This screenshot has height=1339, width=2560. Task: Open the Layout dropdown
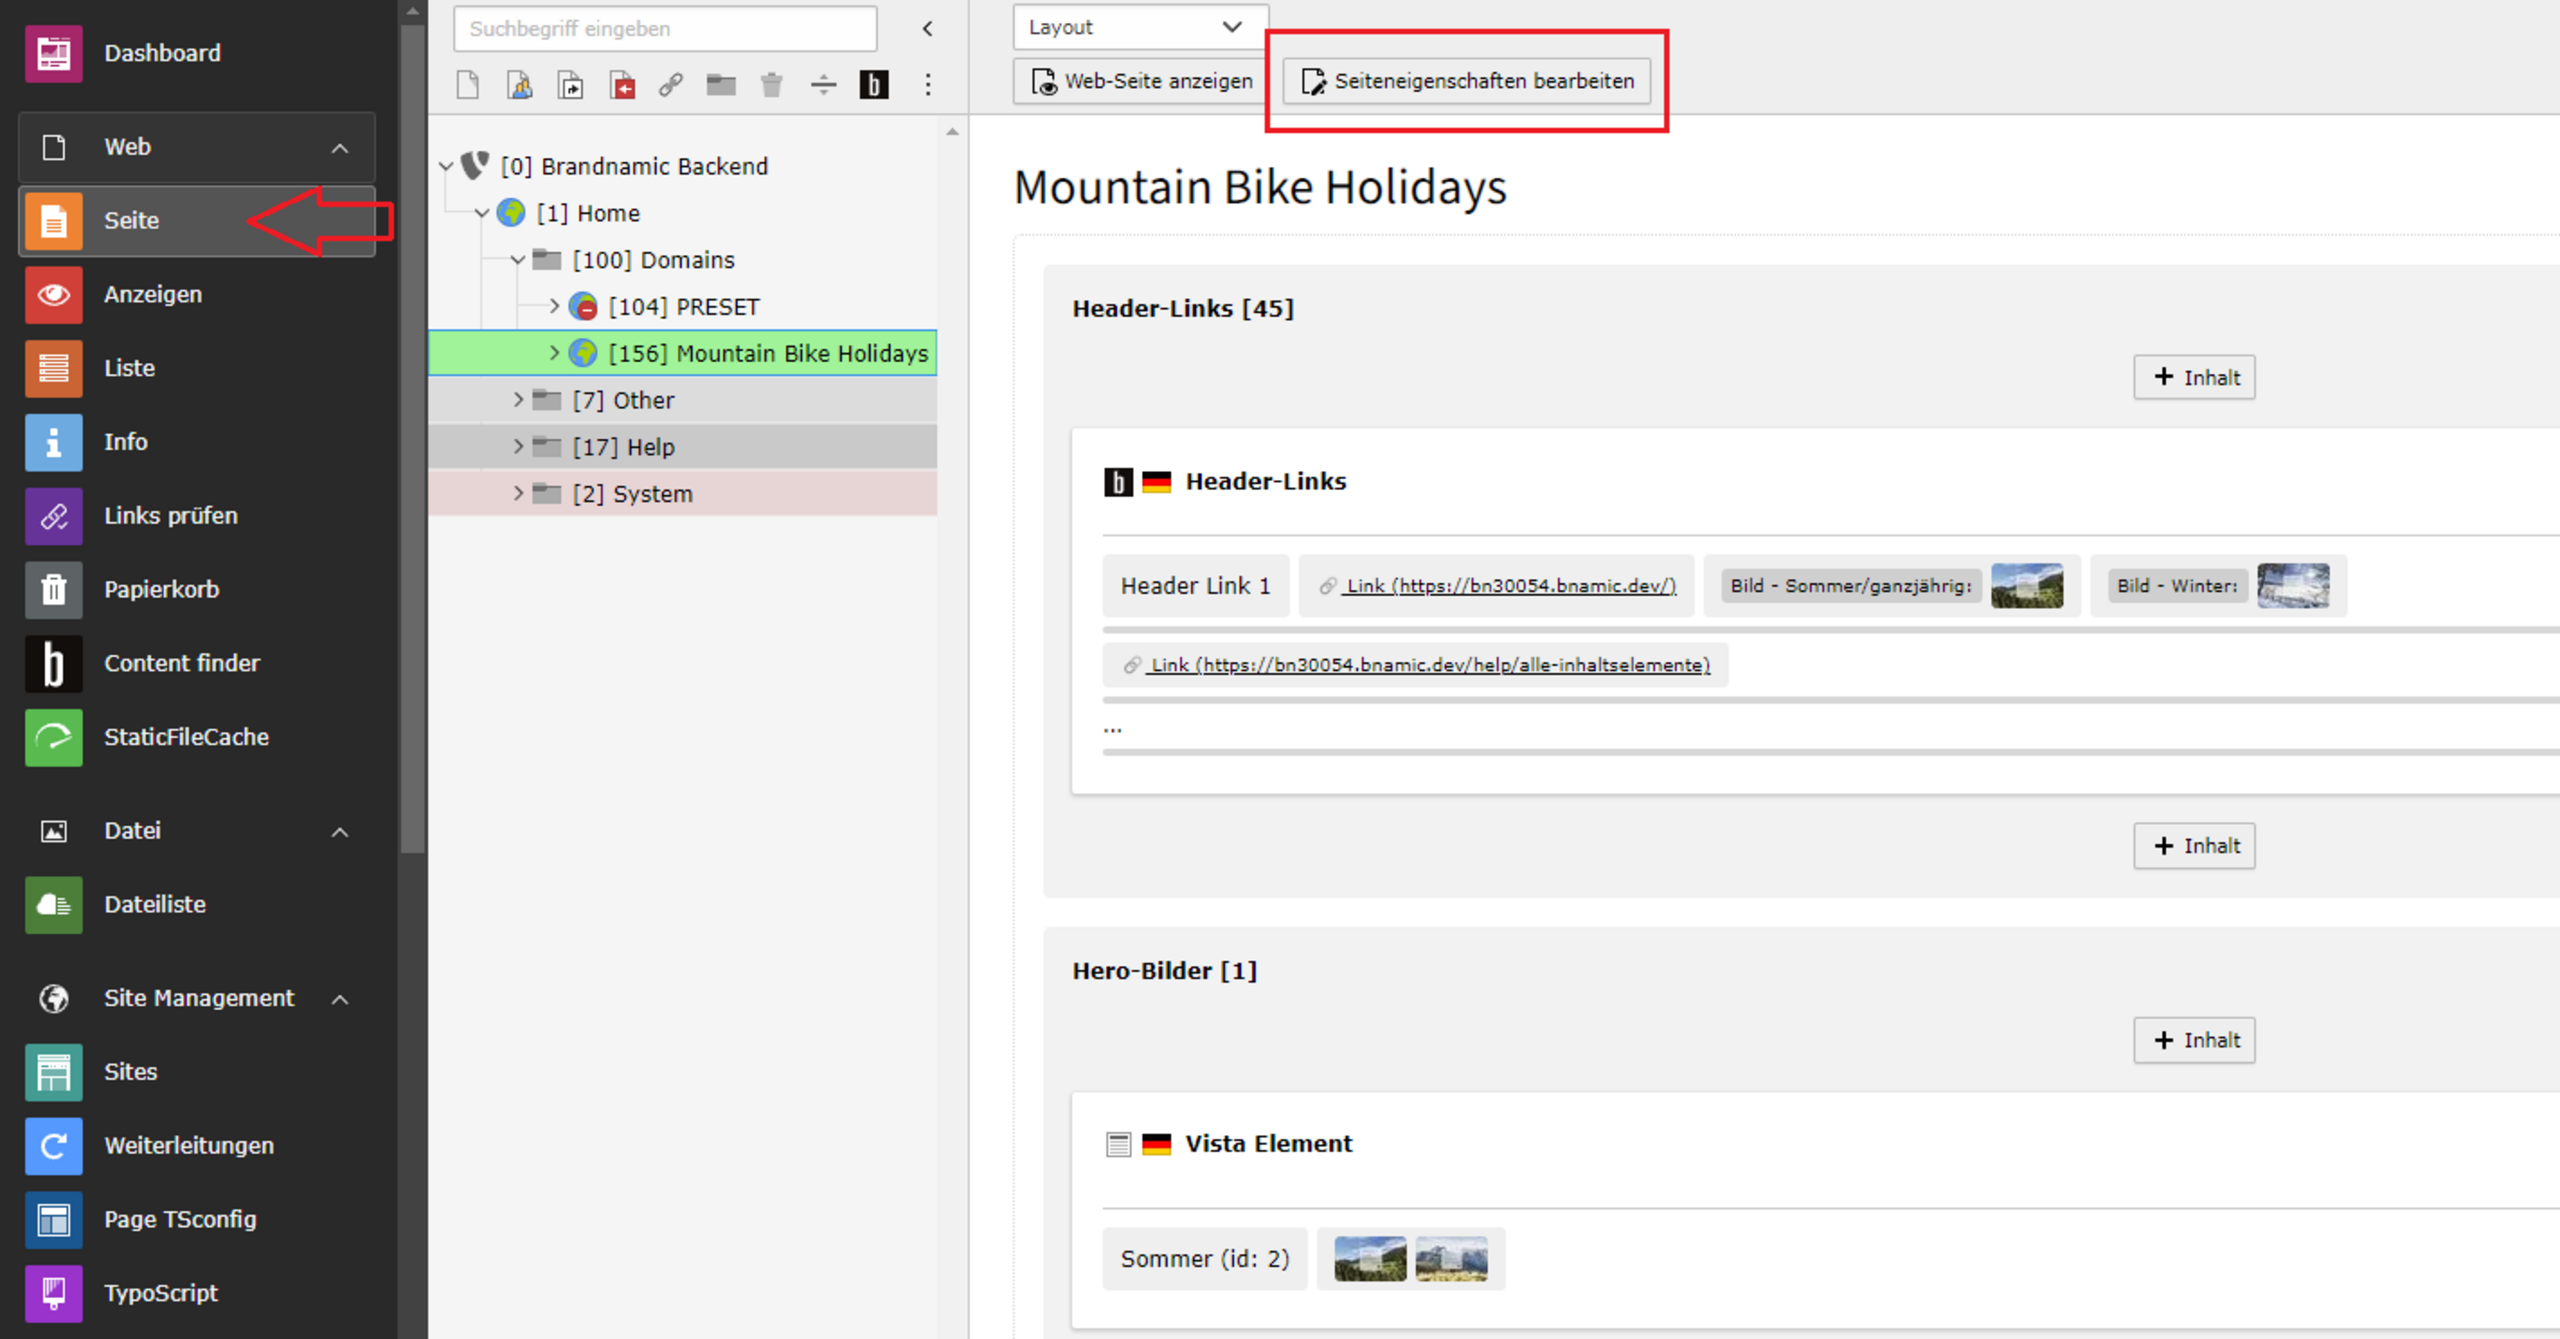(1139, 27)
